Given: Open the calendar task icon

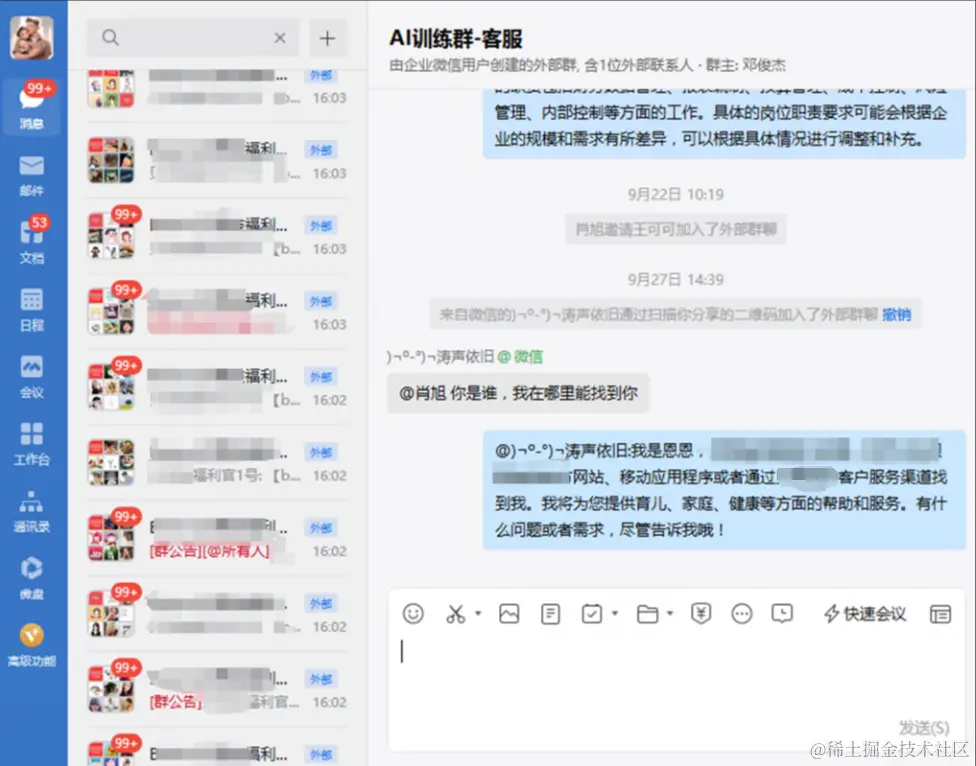Looking at the screenshot, I should [x=591, y=614].
